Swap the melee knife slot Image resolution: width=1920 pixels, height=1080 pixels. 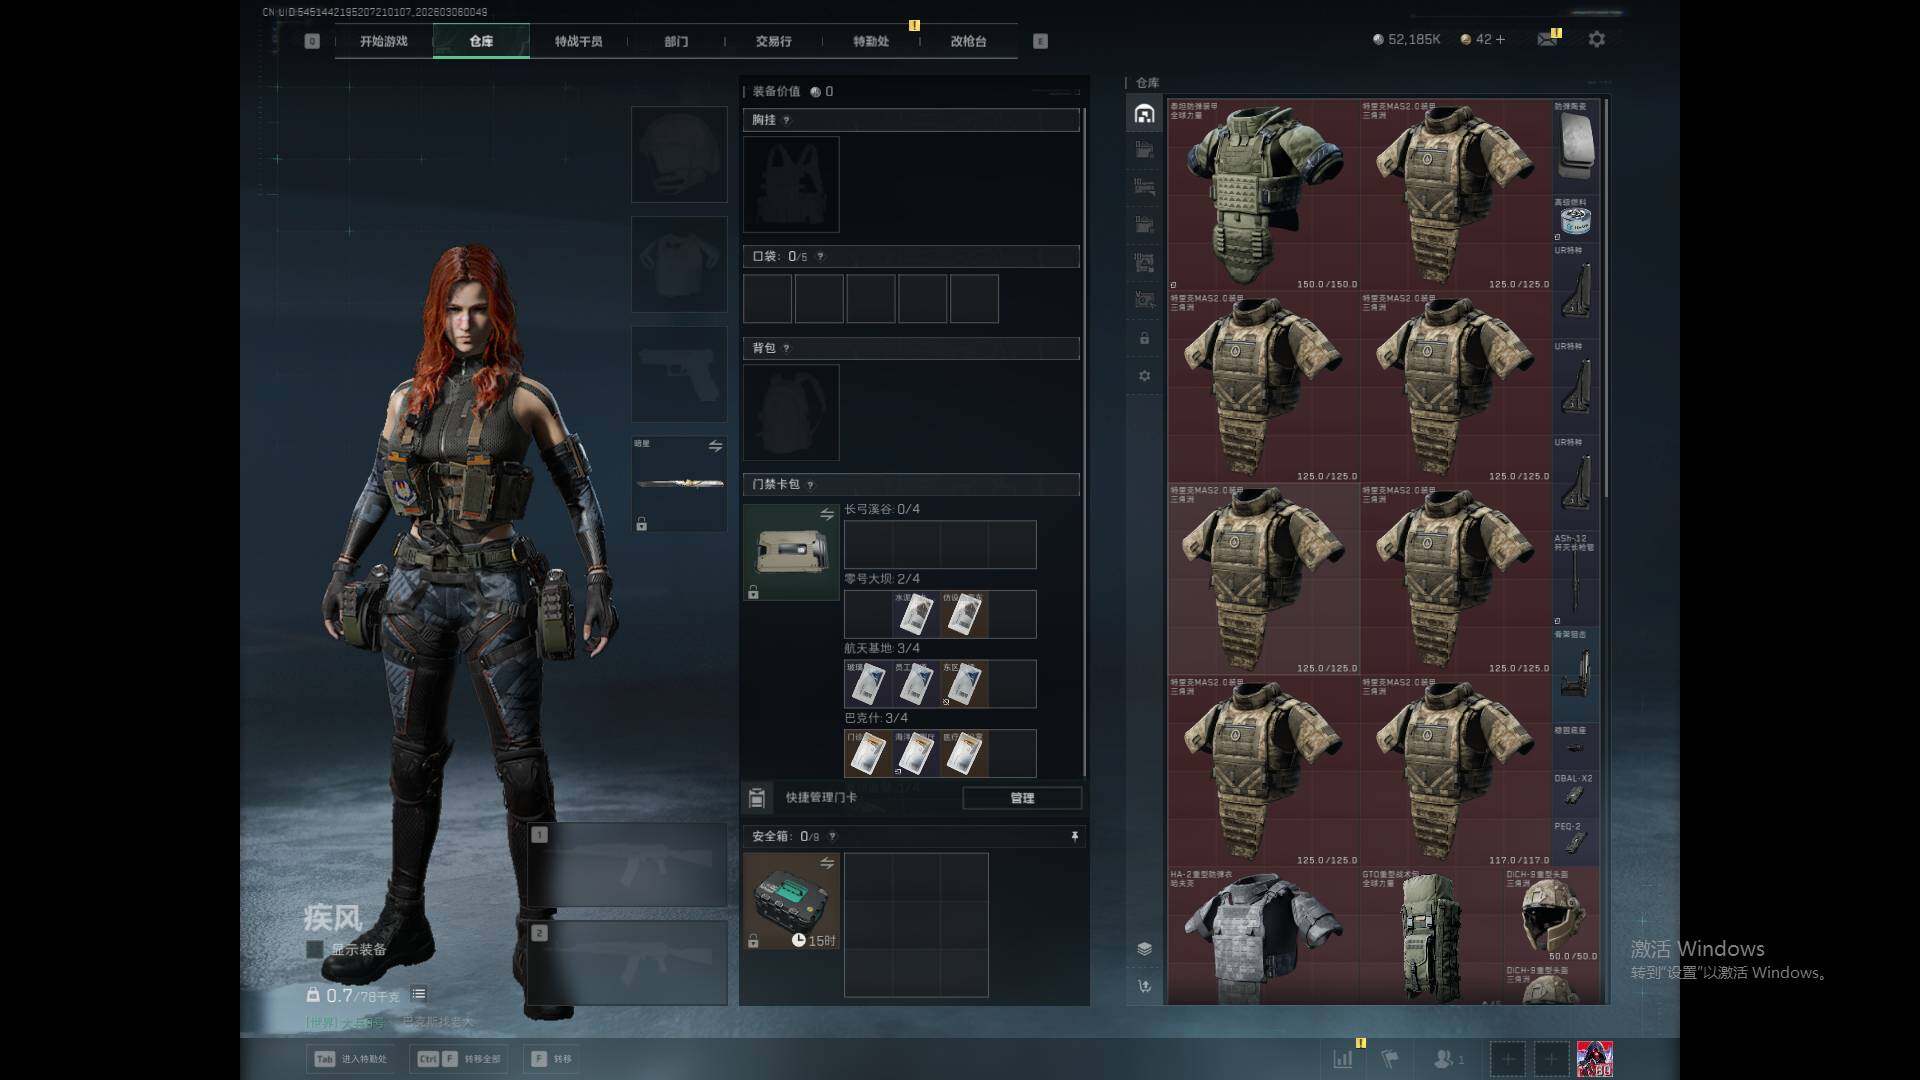click(715, 446)
